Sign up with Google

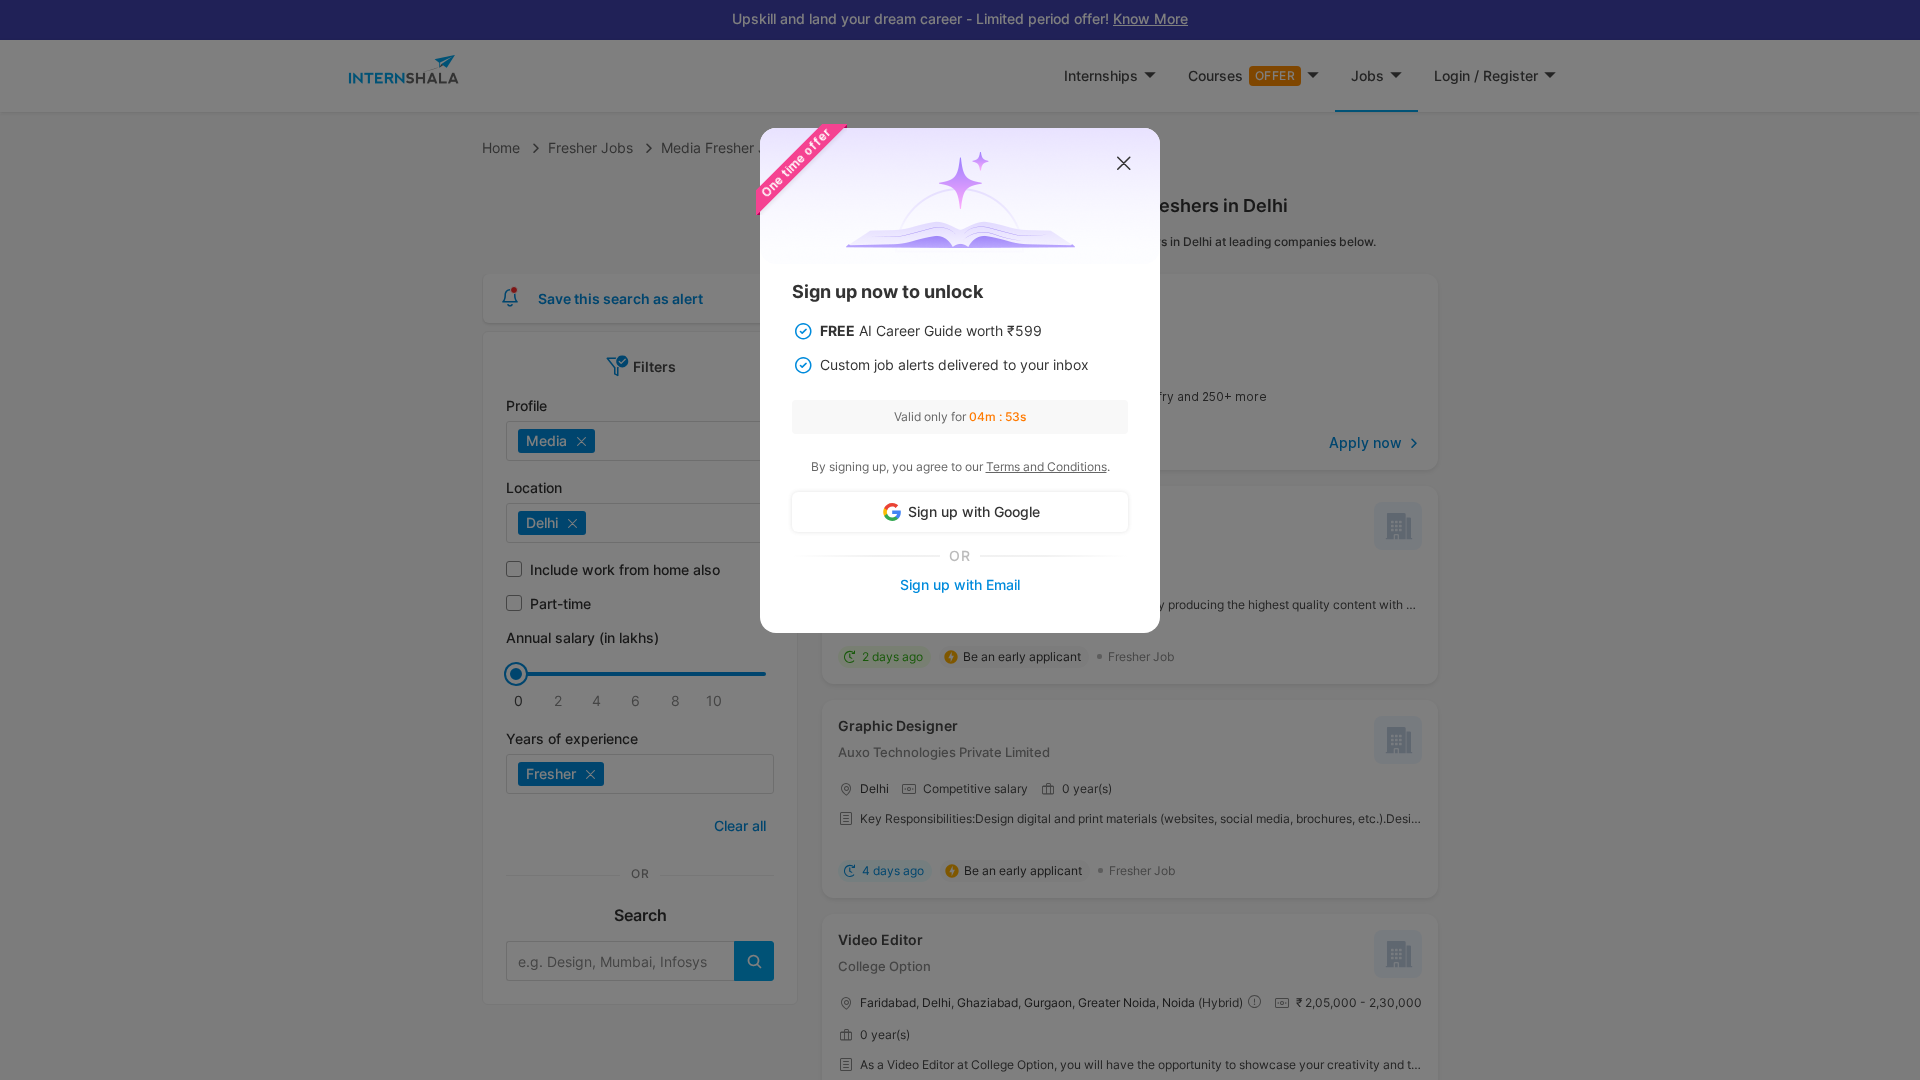click(x=960, y=512)
